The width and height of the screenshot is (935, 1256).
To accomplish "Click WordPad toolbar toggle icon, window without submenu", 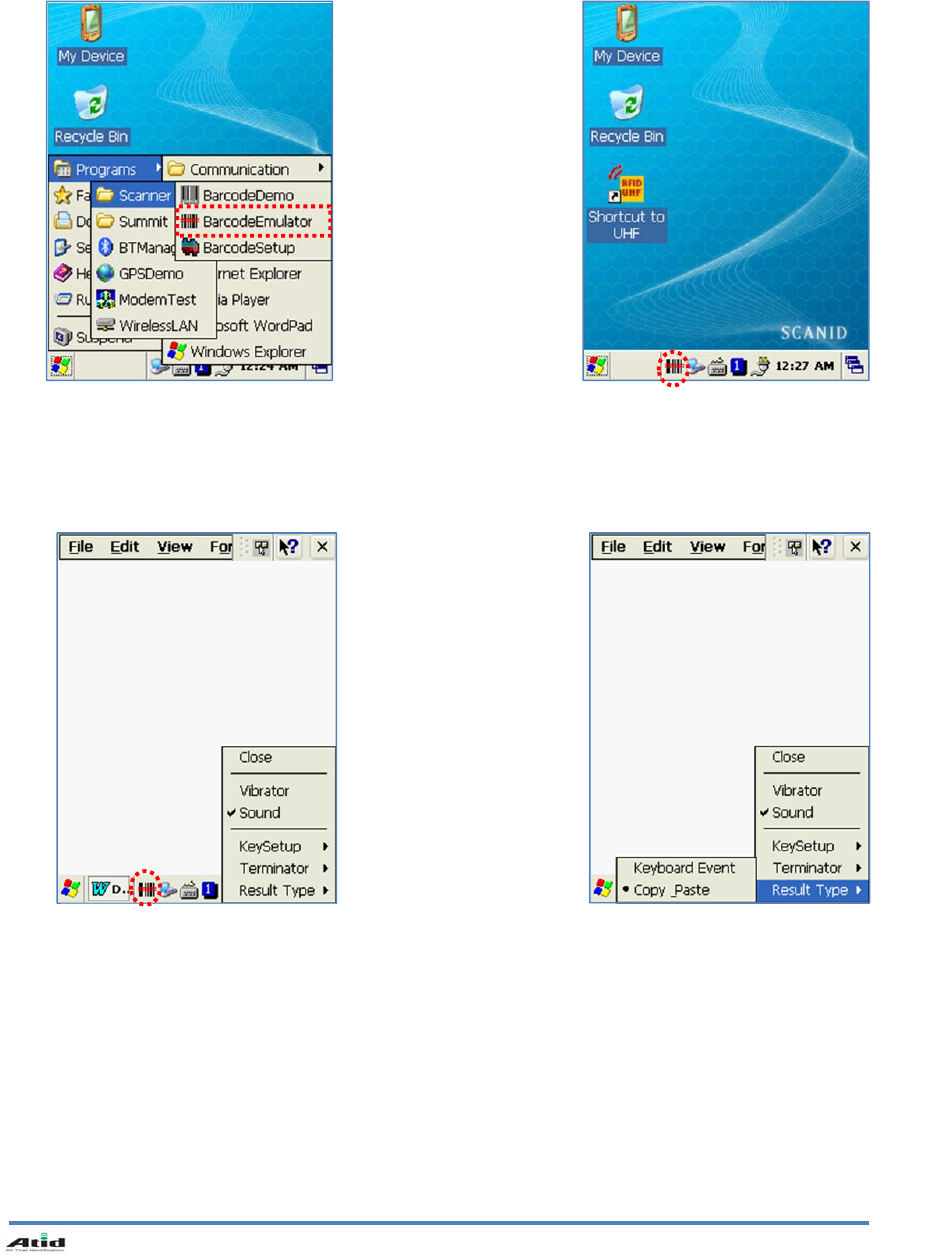I will pos(260,547).
